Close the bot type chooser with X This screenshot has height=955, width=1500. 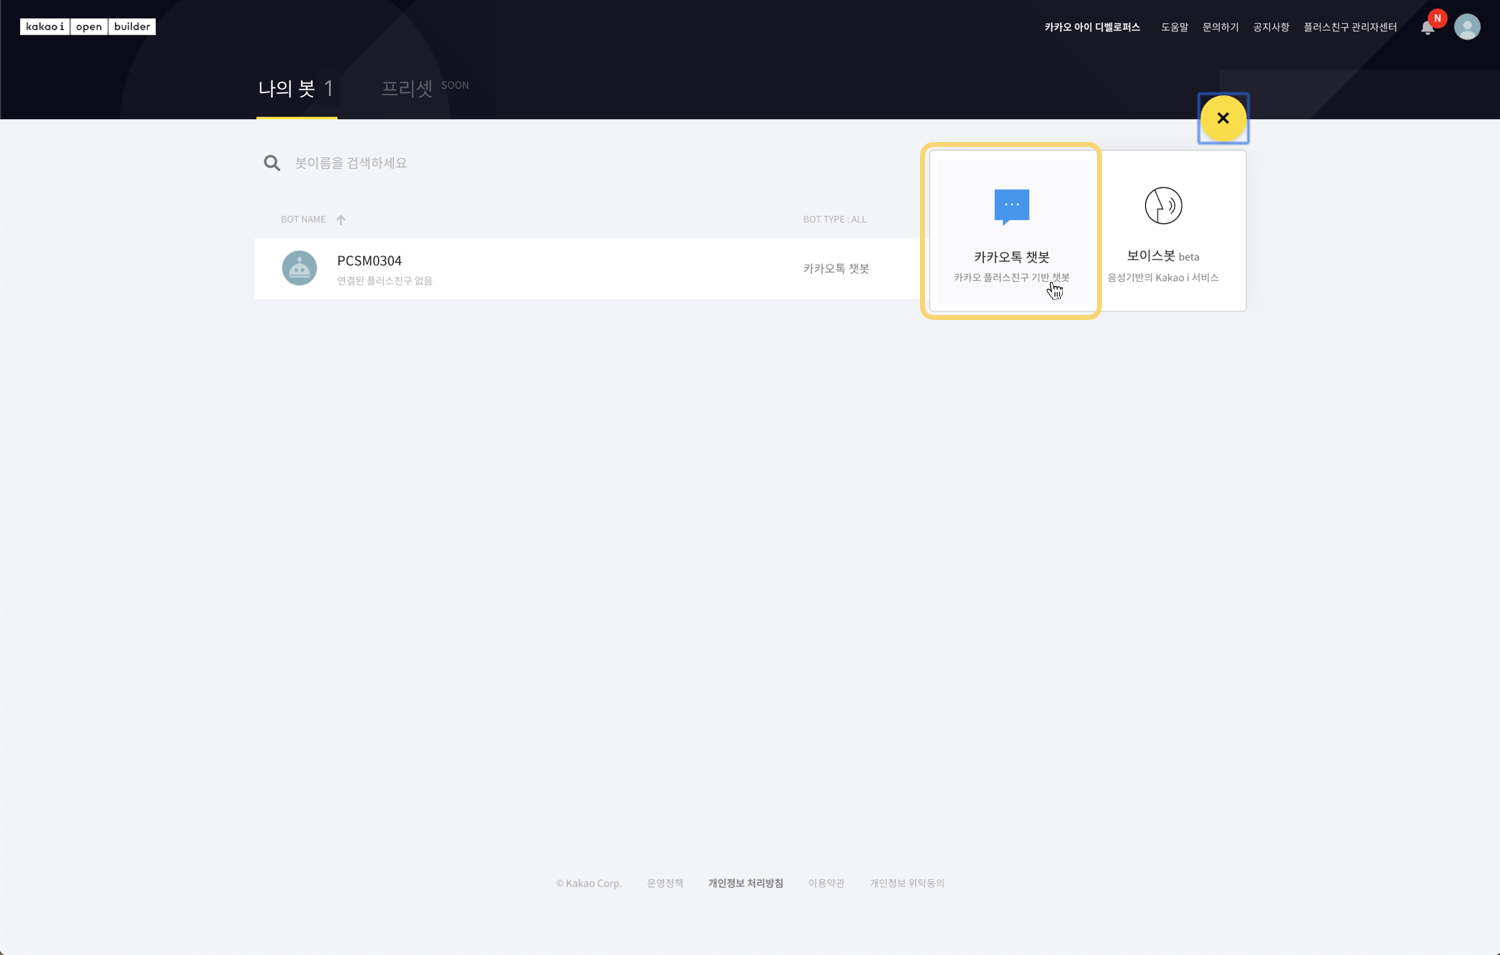tap(1223, 118)
